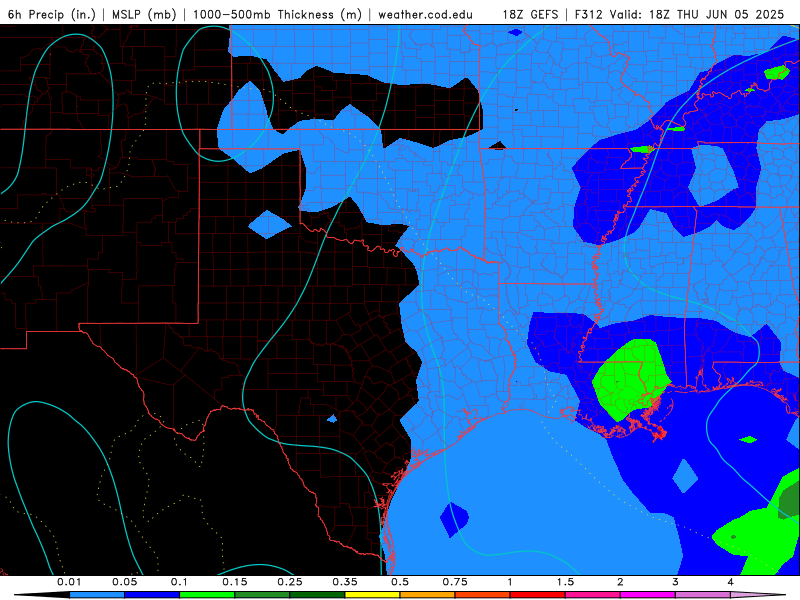800x600 pixels.
Task: Click the 'F312' forecast hour text
Action: click(x=588, y=14)
